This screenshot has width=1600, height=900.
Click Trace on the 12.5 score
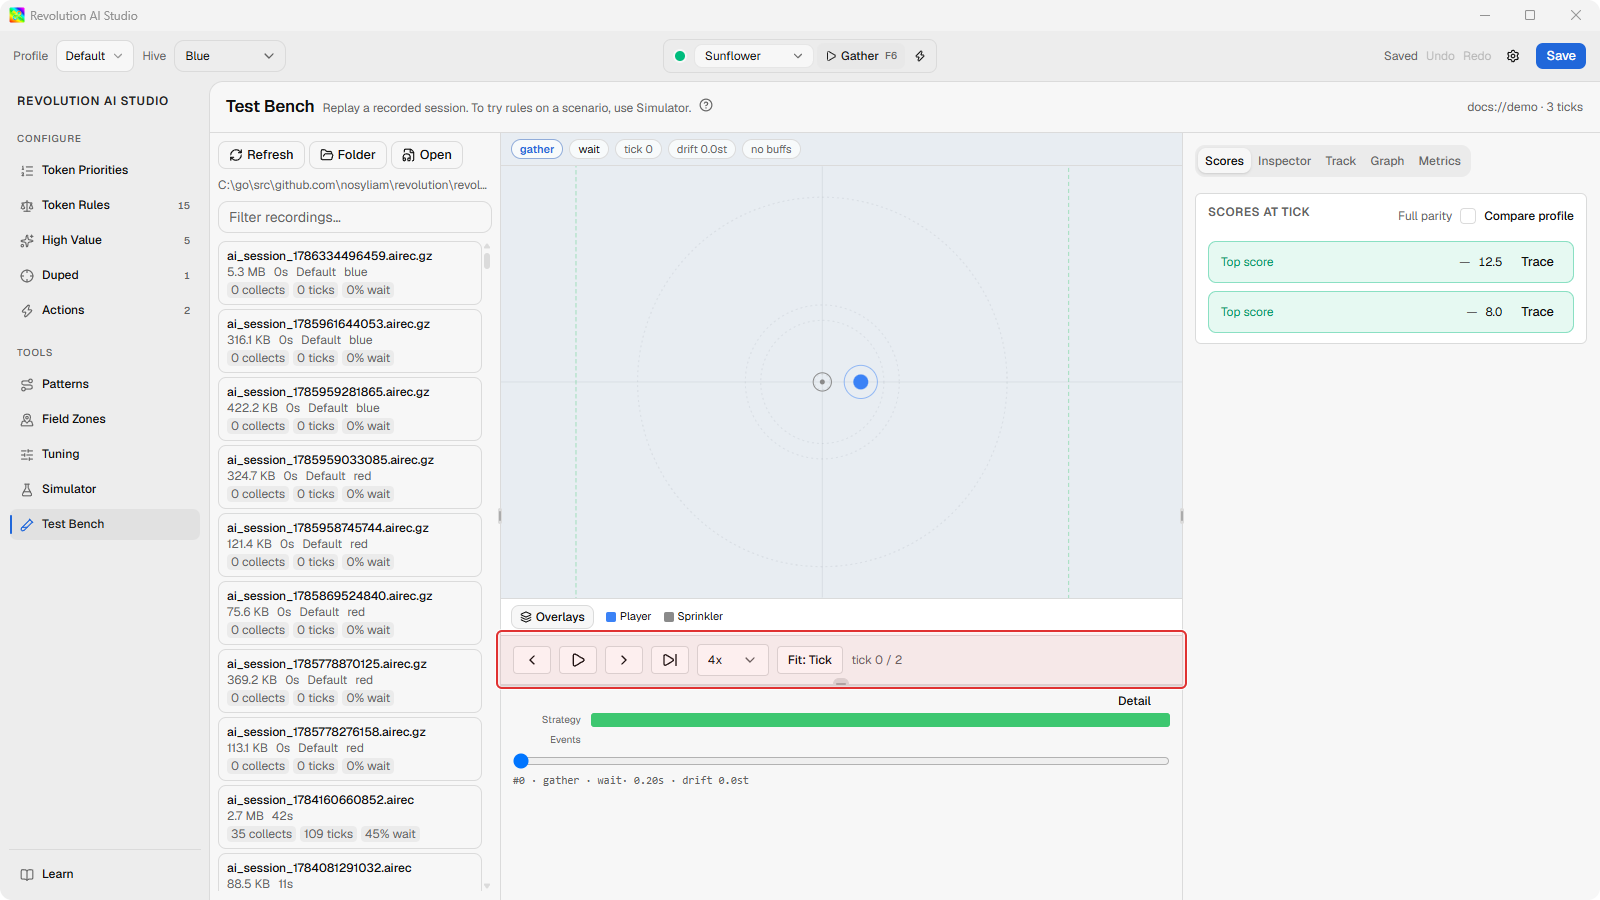pos(1537,262)
